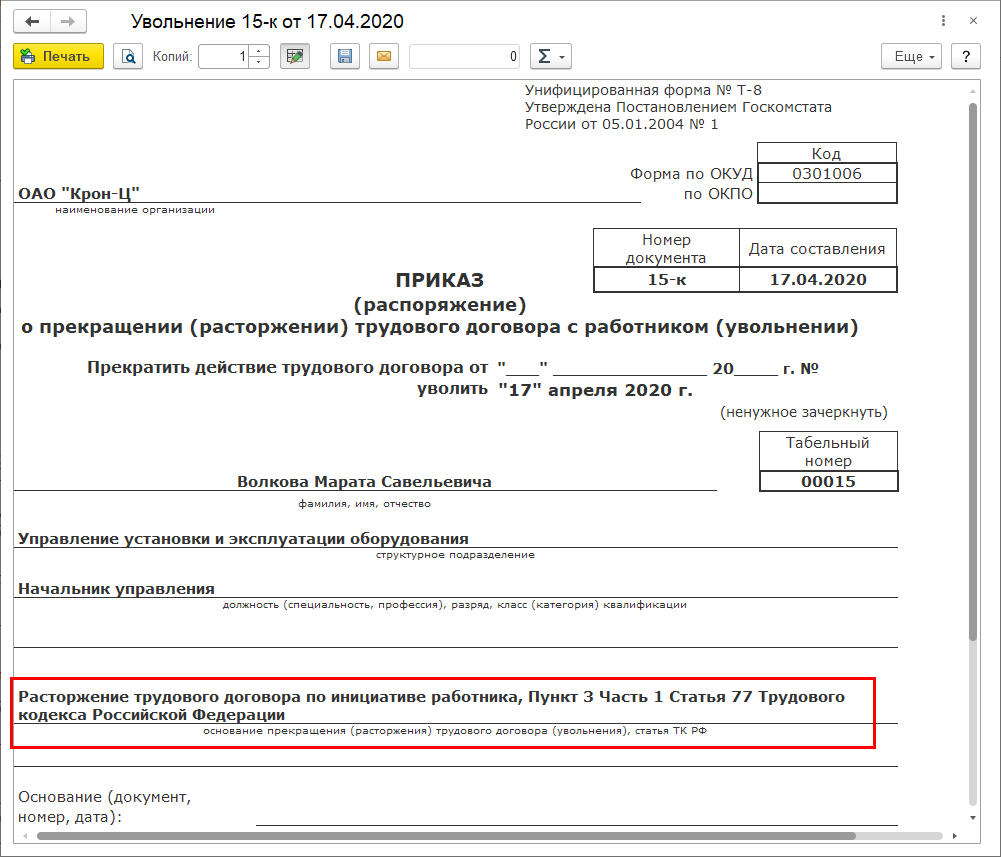Select the position Начальник управления
The height and width of the screenshot is (857, 1001).
pyautogui.click(x=116, y=589)
